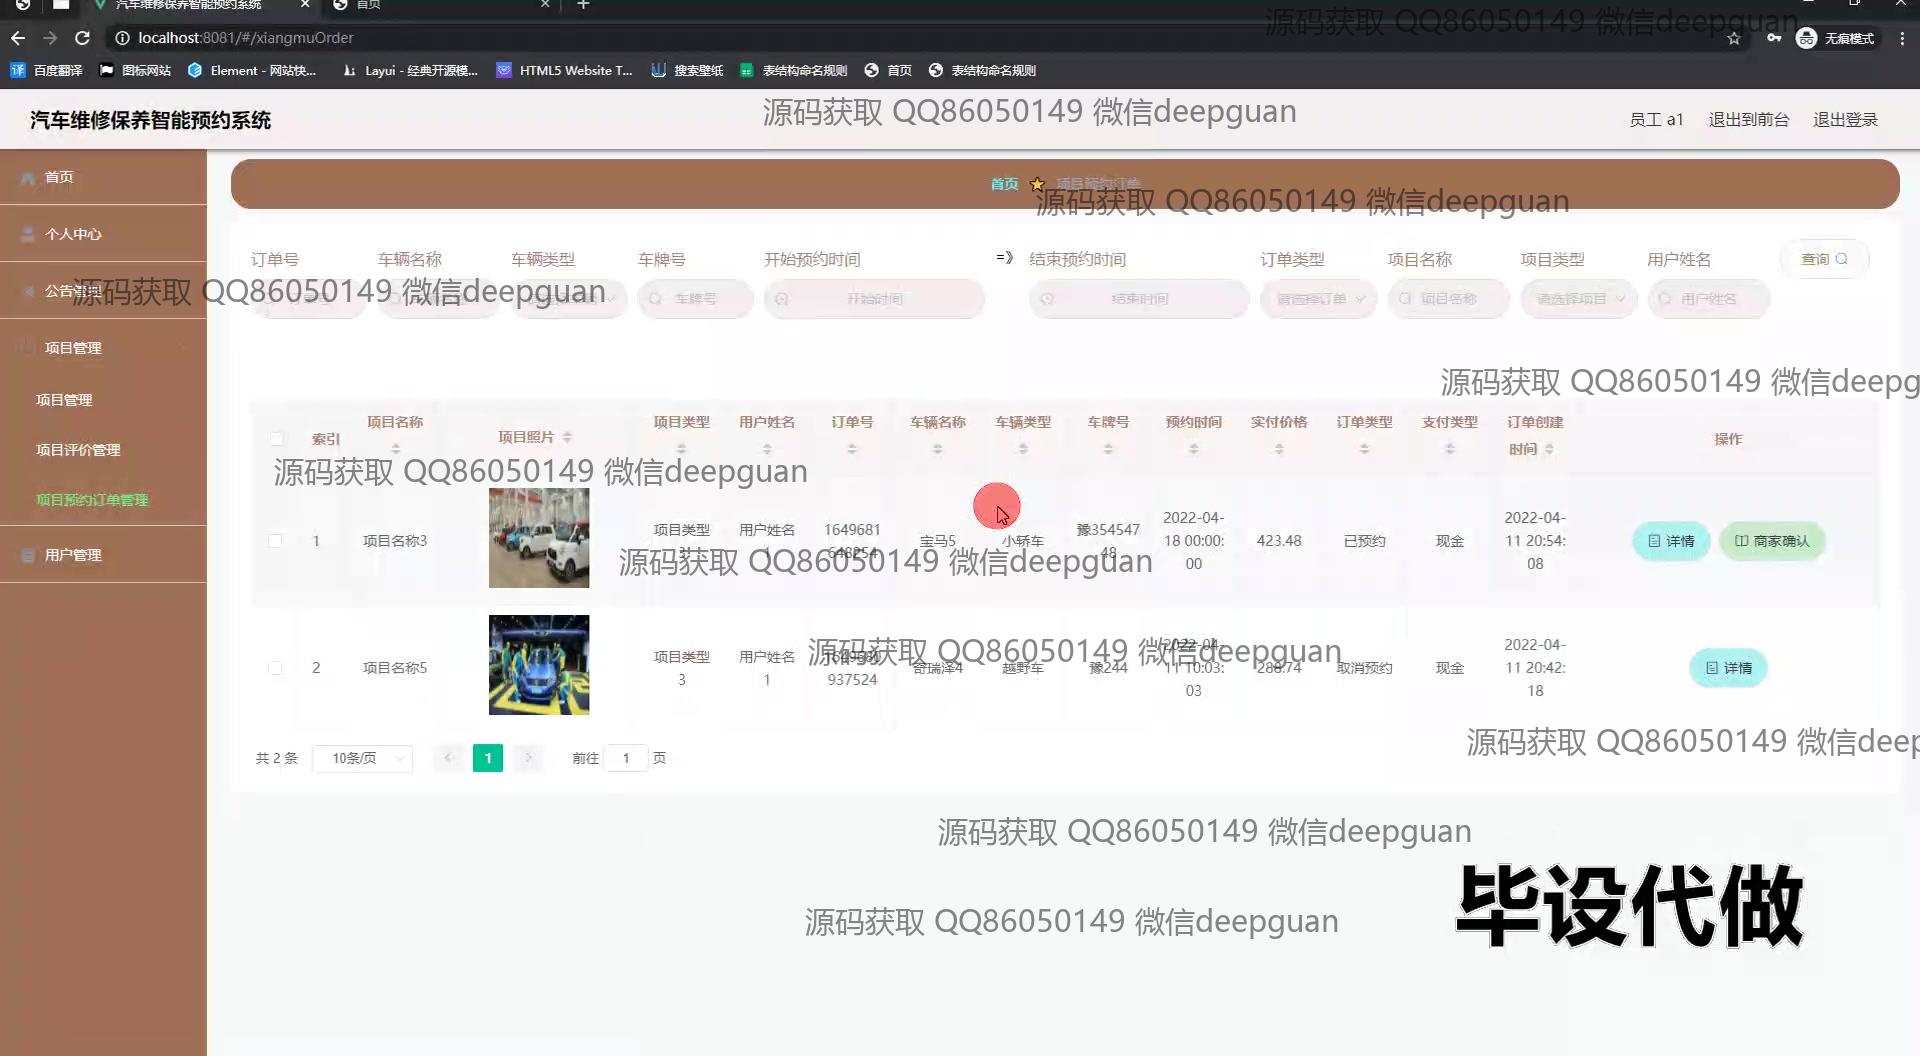Select 项目评价管理 in sidebar

coord(78,450)
